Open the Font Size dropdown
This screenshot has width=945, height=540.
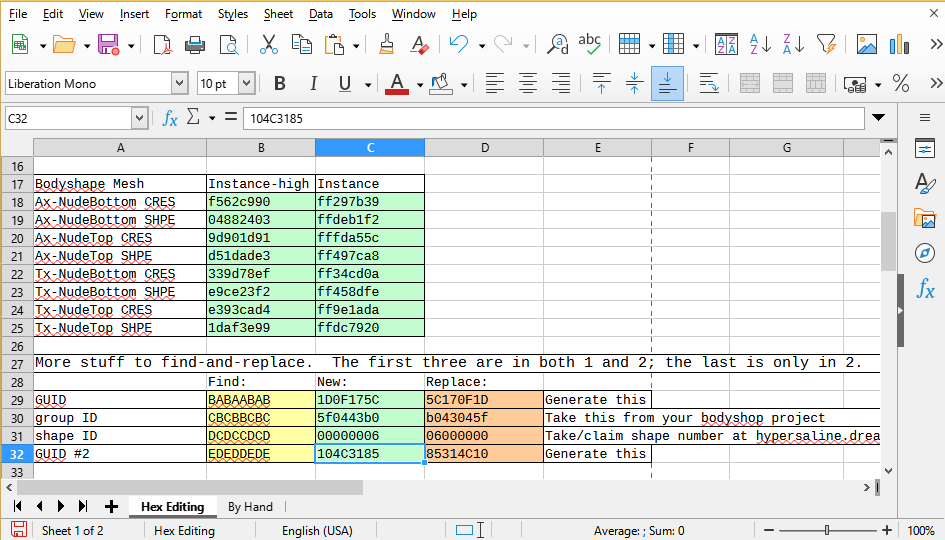(246, 84)
